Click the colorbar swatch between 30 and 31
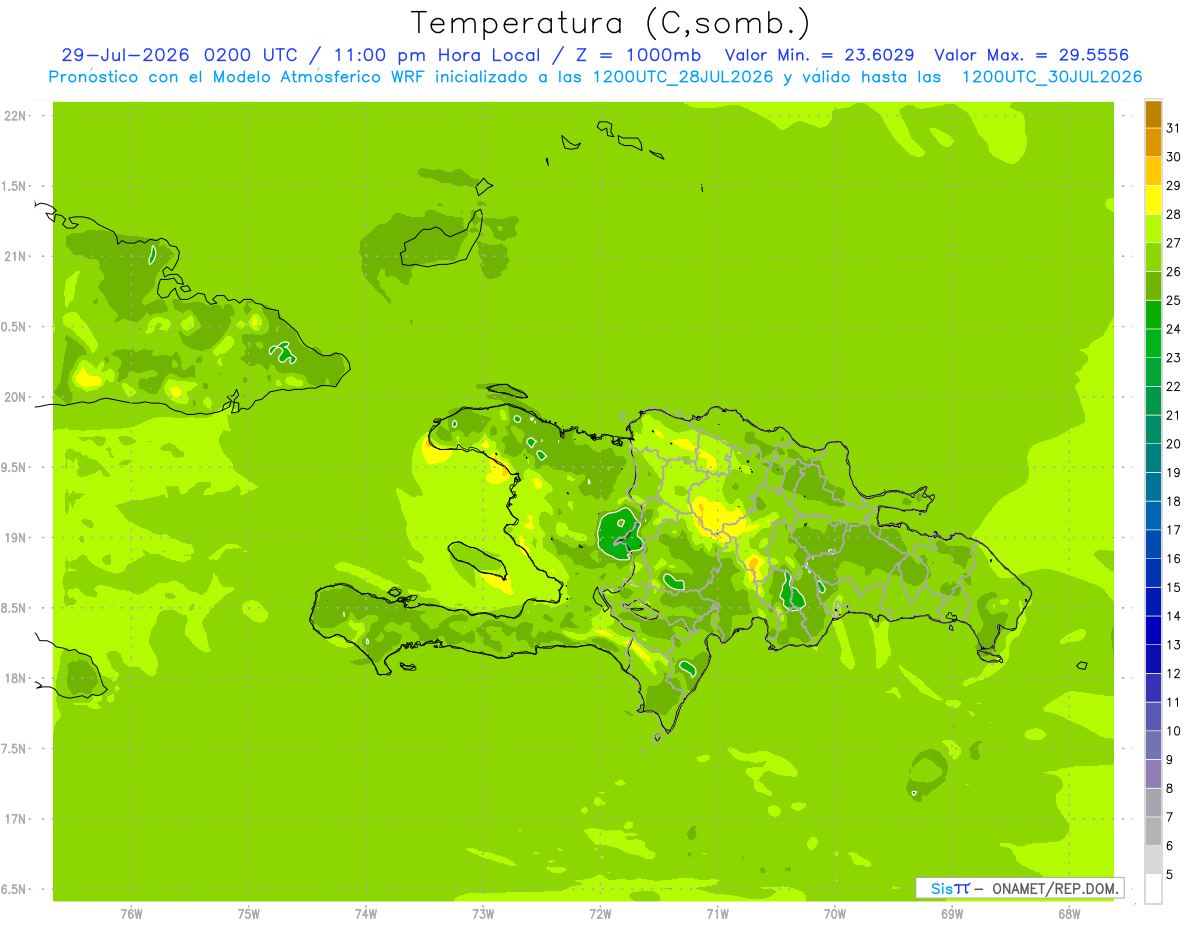 (x=1153, y=142)
